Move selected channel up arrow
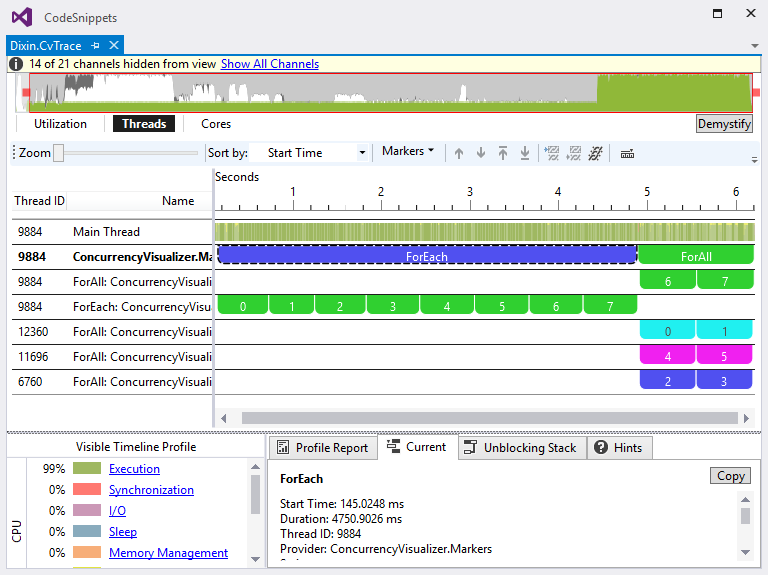Viewport: 768px width, 575px height. (x=458, y=153)
